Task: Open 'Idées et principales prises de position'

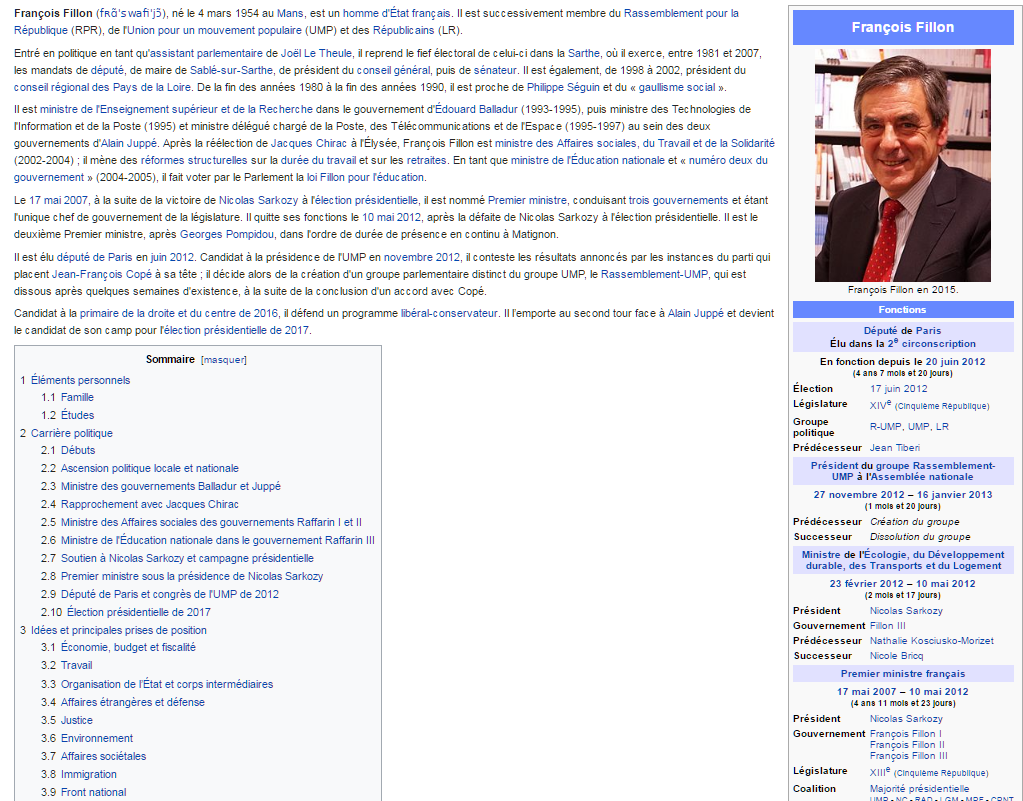Action: point(119,630)
